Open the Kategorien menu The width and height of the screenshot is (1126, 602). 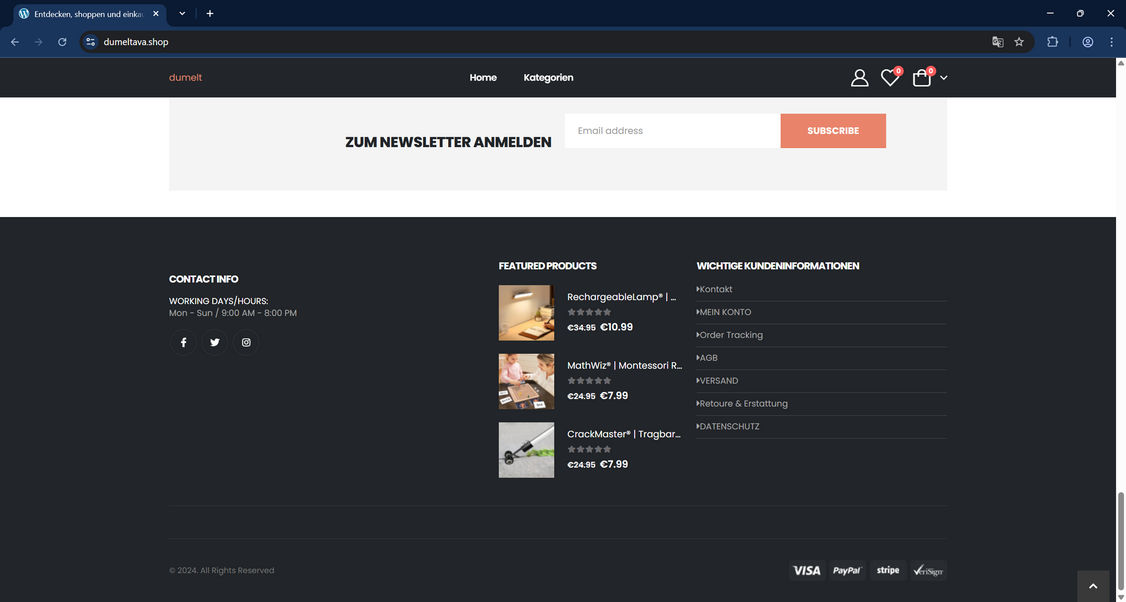coord(548,78)
